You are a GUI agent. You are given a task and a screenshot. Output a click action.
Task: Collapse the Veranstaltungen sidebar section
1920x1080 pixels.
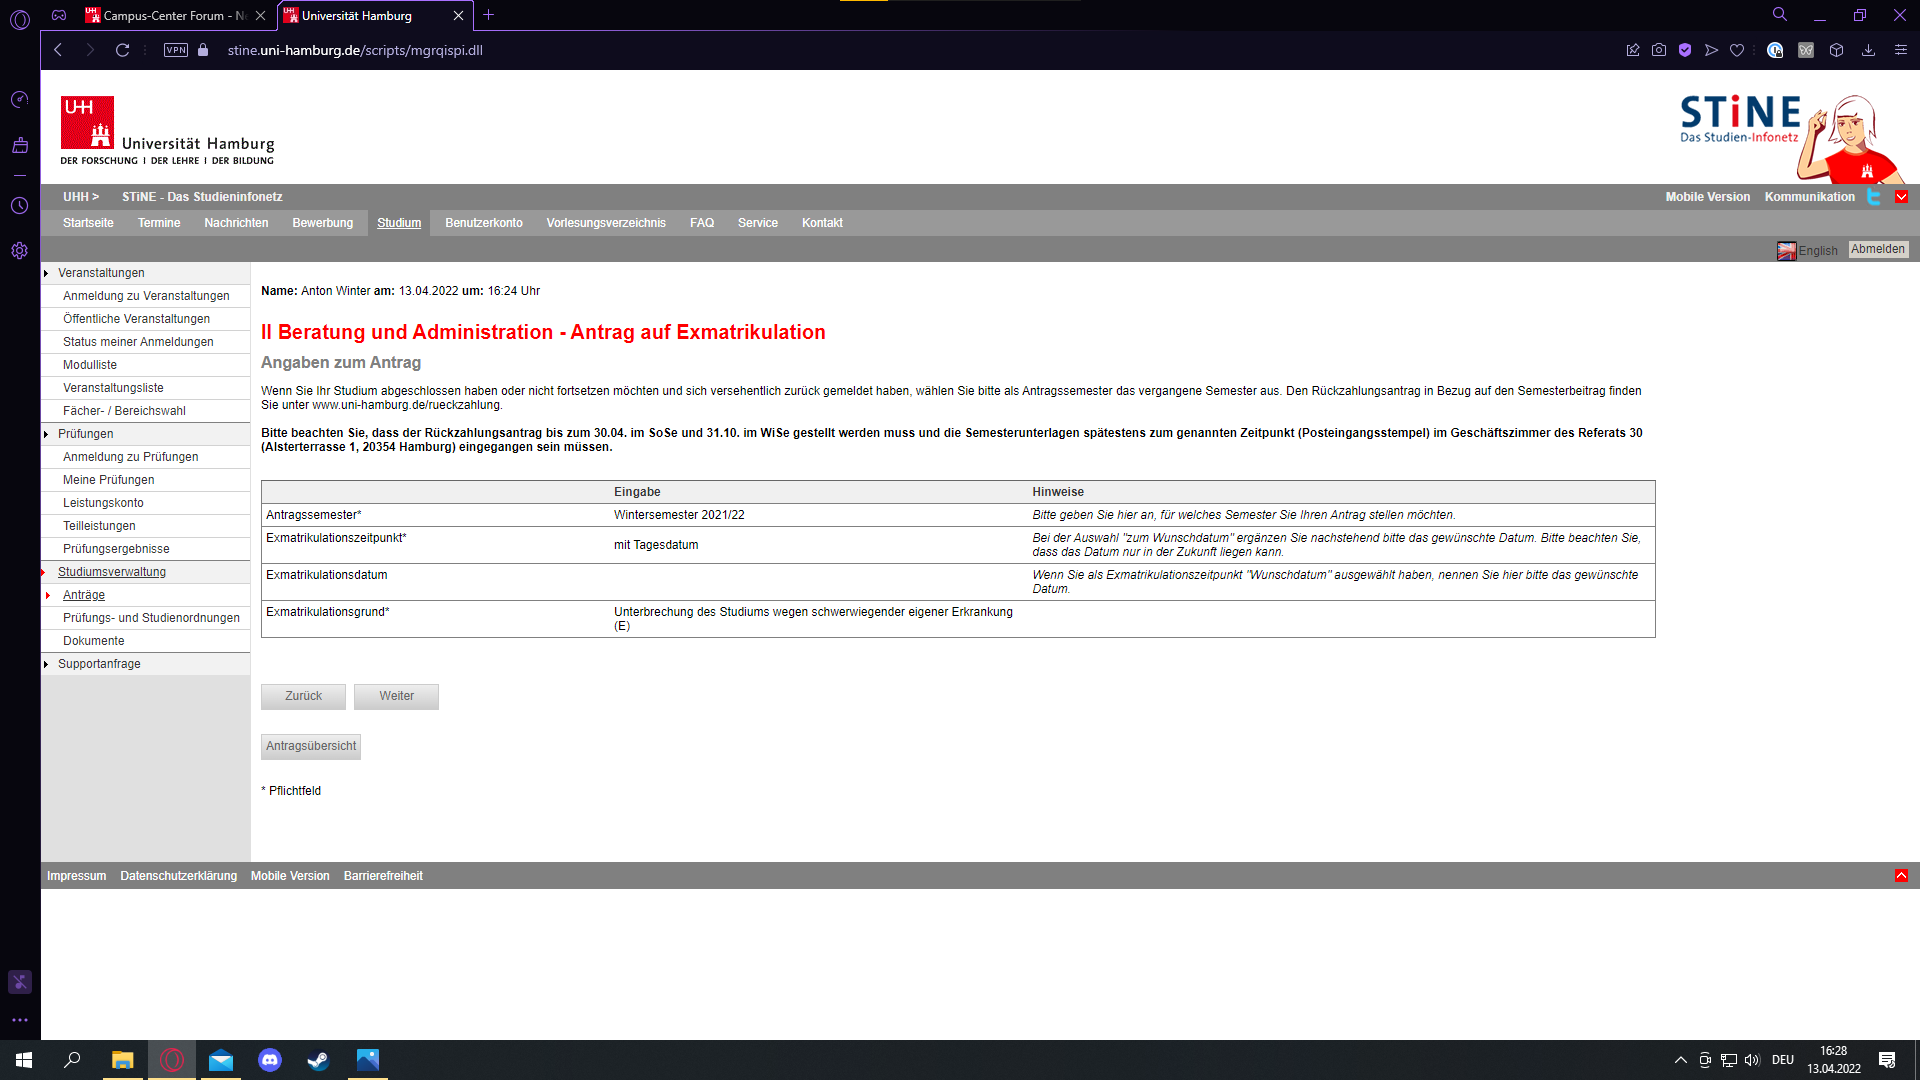coord(46,273)
